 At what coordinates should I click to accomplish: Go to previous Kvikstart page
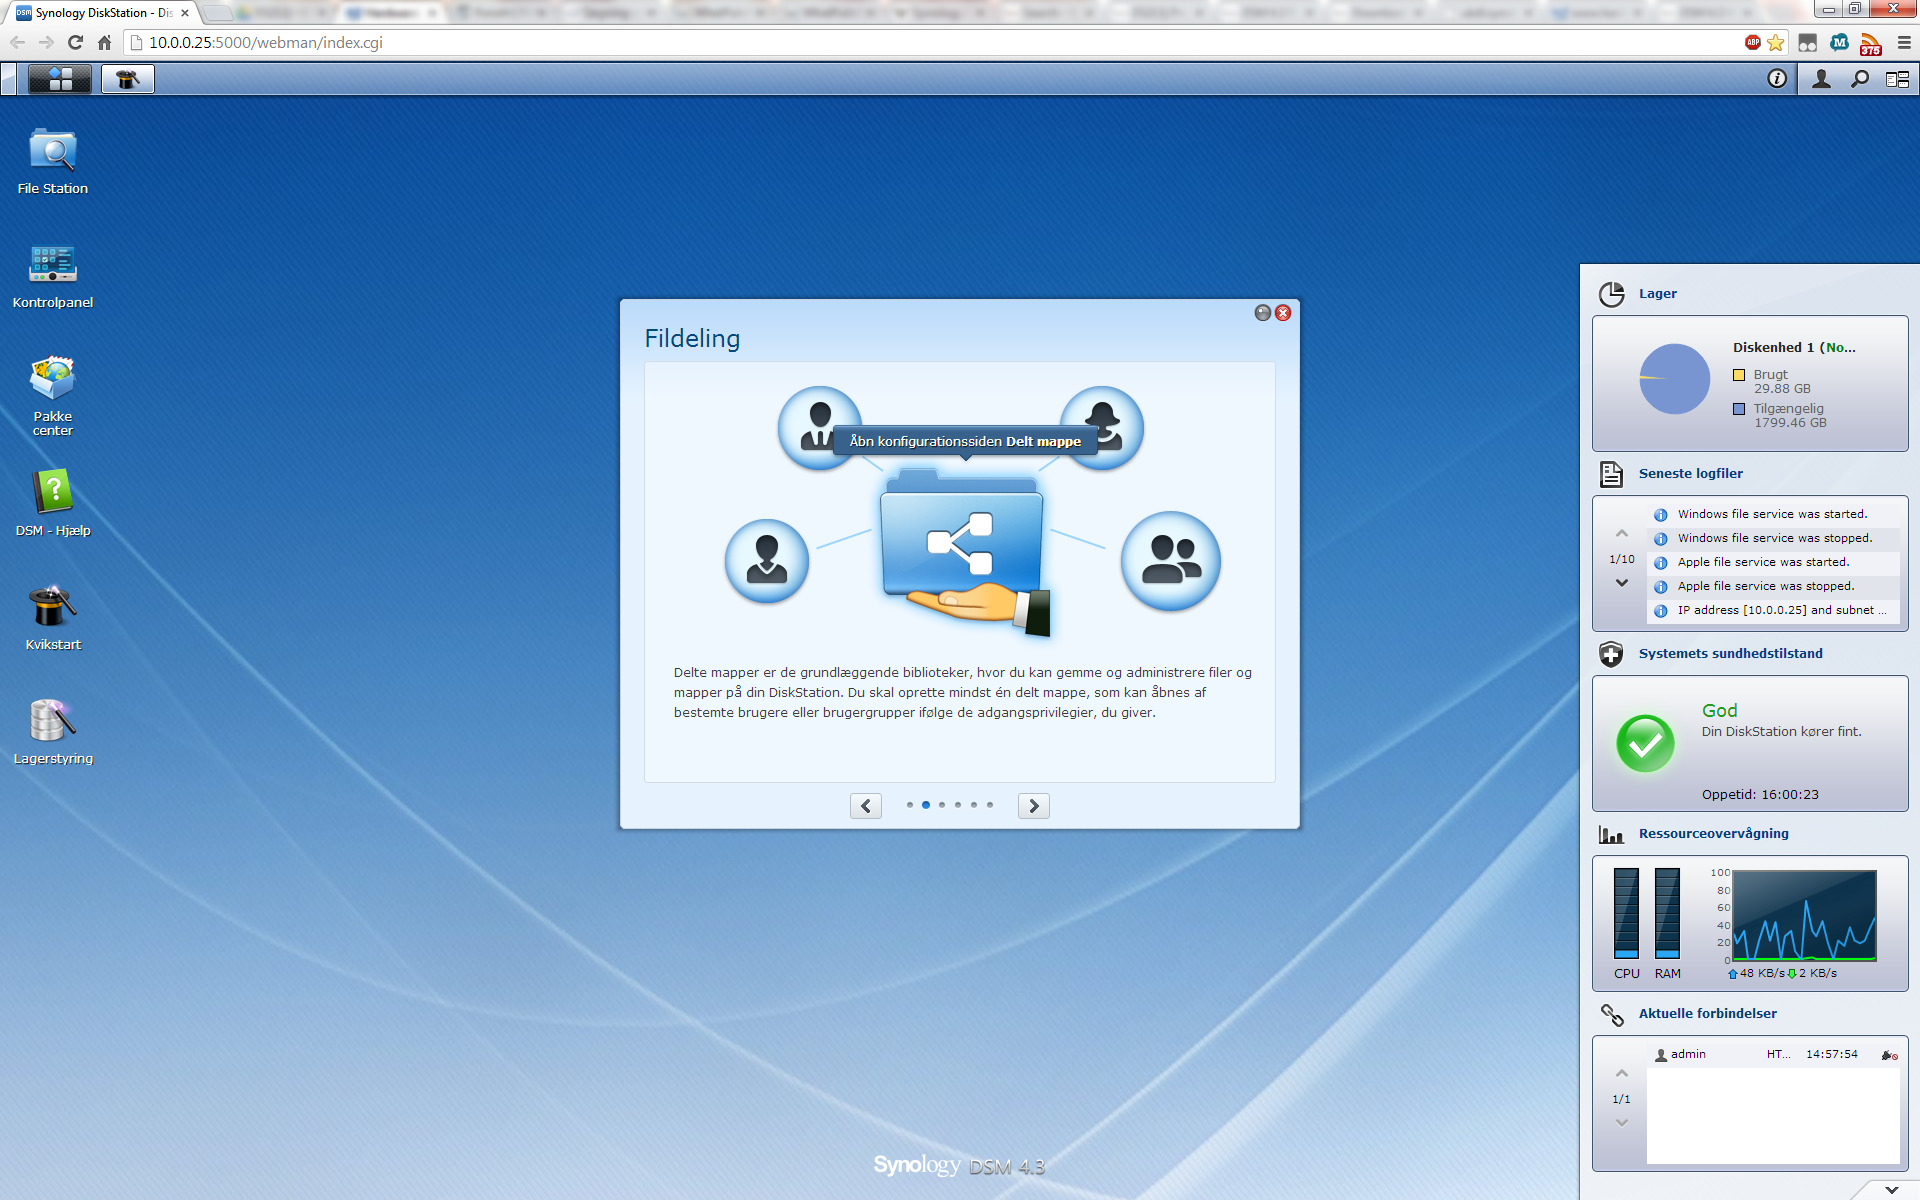[866, 806]
